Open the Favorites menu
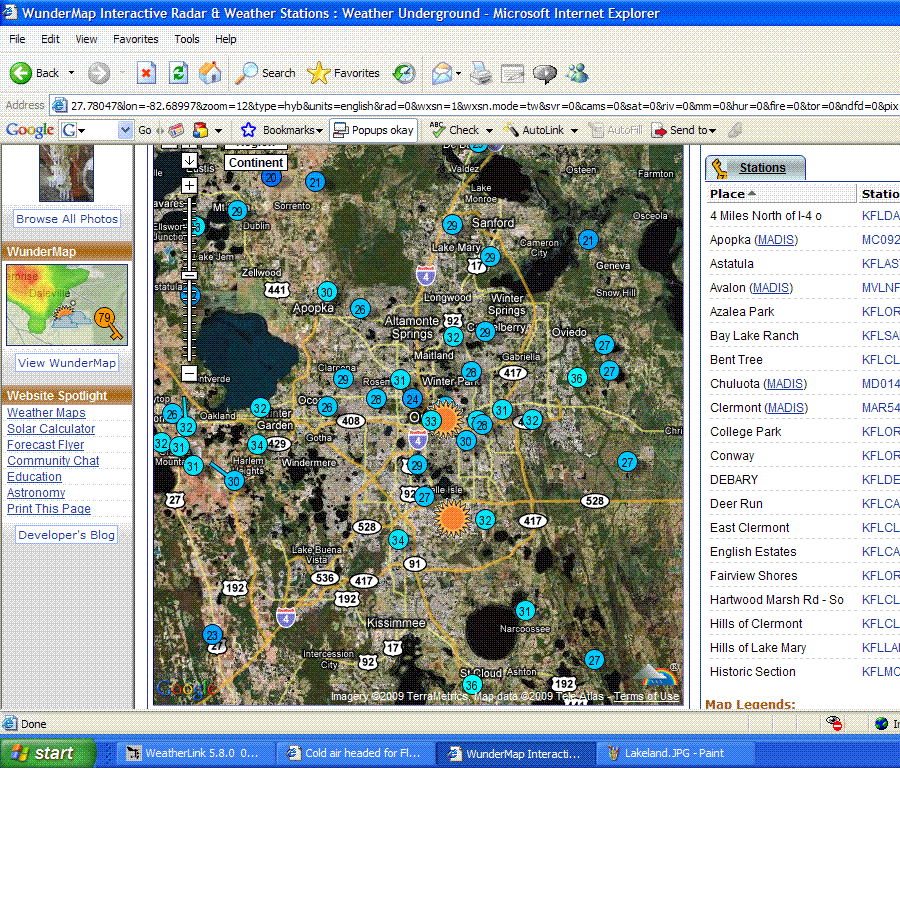The width and height of the screenshot is (900, 900). 135,39
